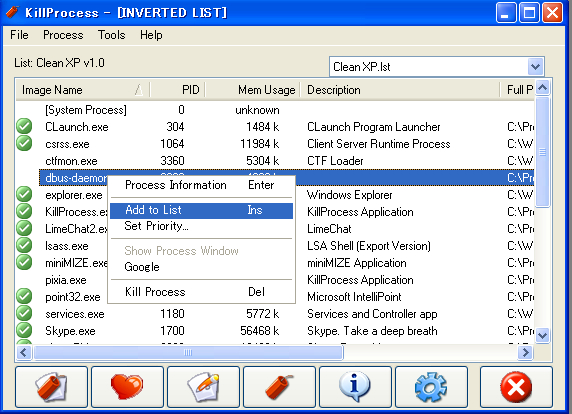Click the CLaunch.exe image name
Screen dimensions: 572x414
pyautogui.click(x=77, y=127)
